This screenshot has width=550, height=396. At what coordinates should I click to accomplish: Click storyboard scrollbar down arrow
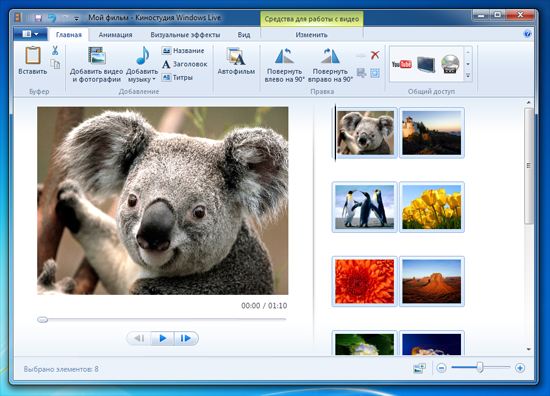point(529,349)
